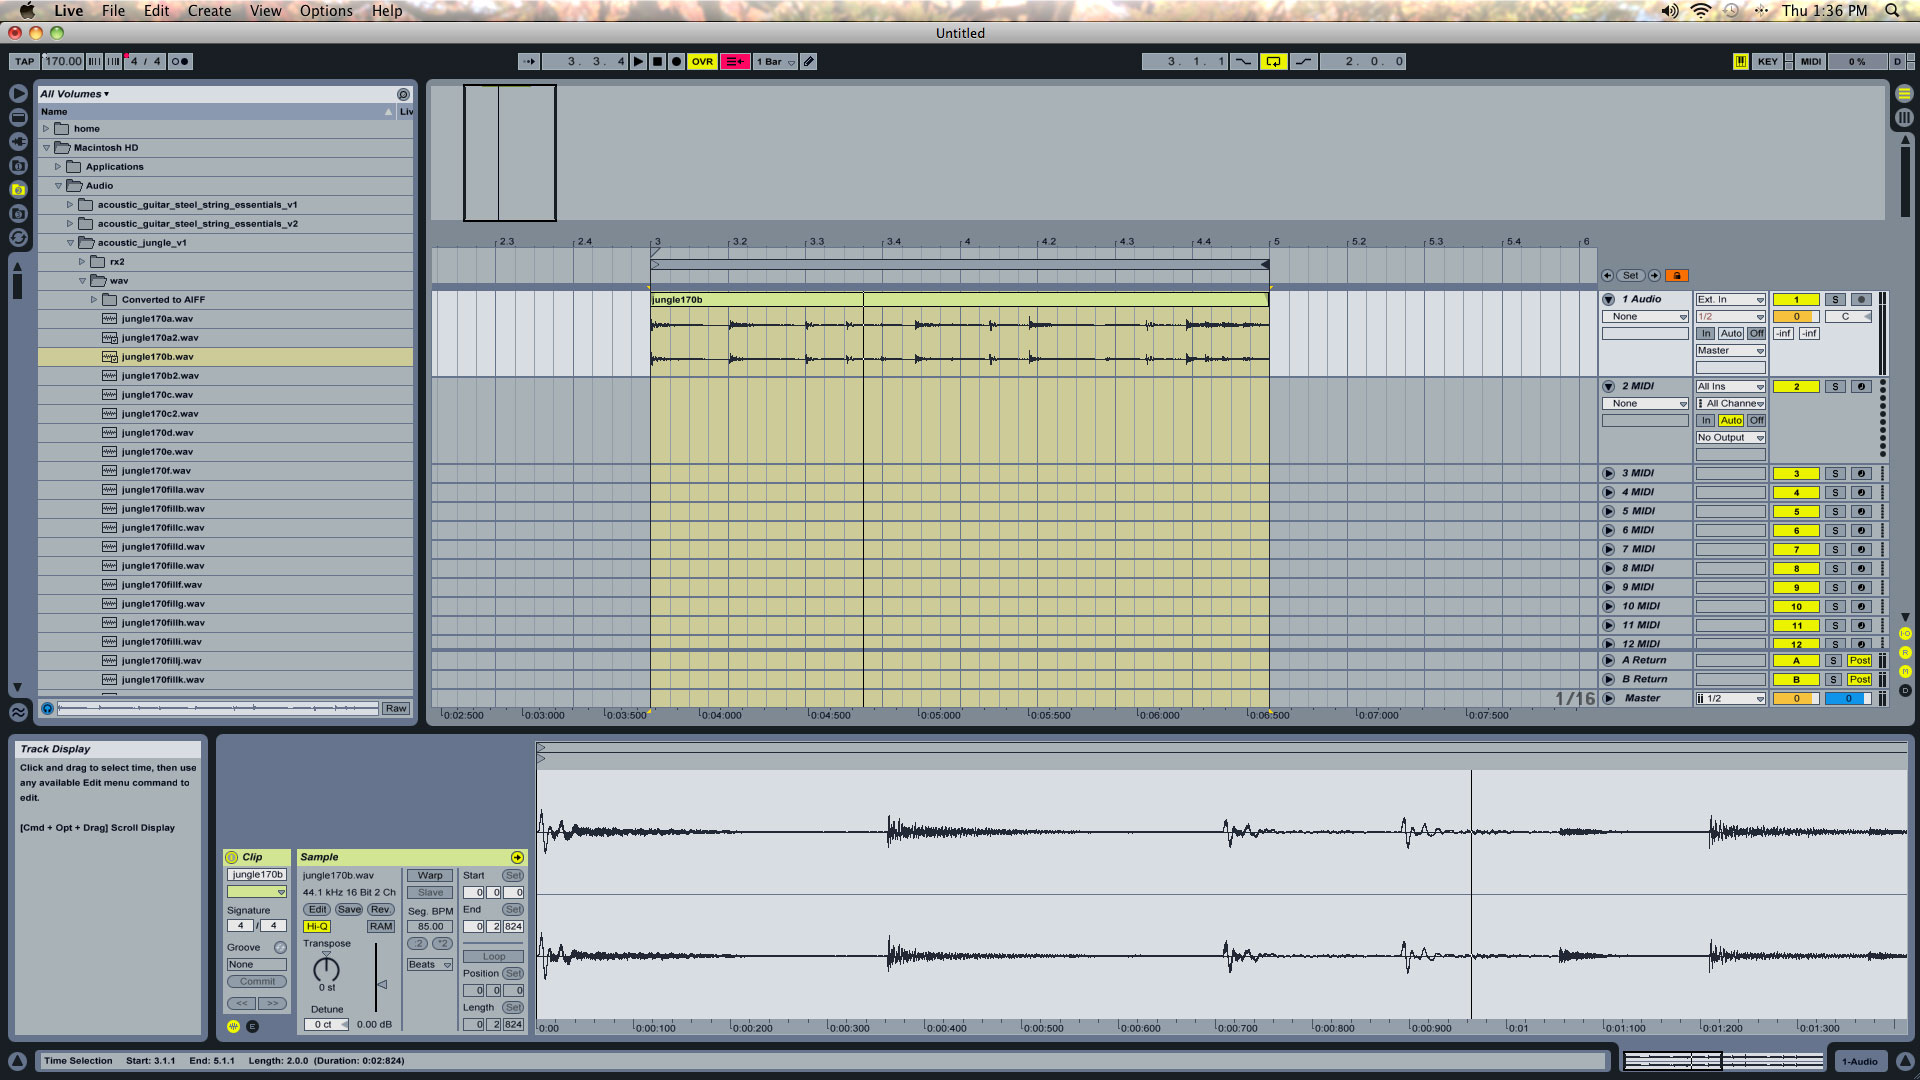Click the metronome icon beside the time signature

tap(180, 62)
